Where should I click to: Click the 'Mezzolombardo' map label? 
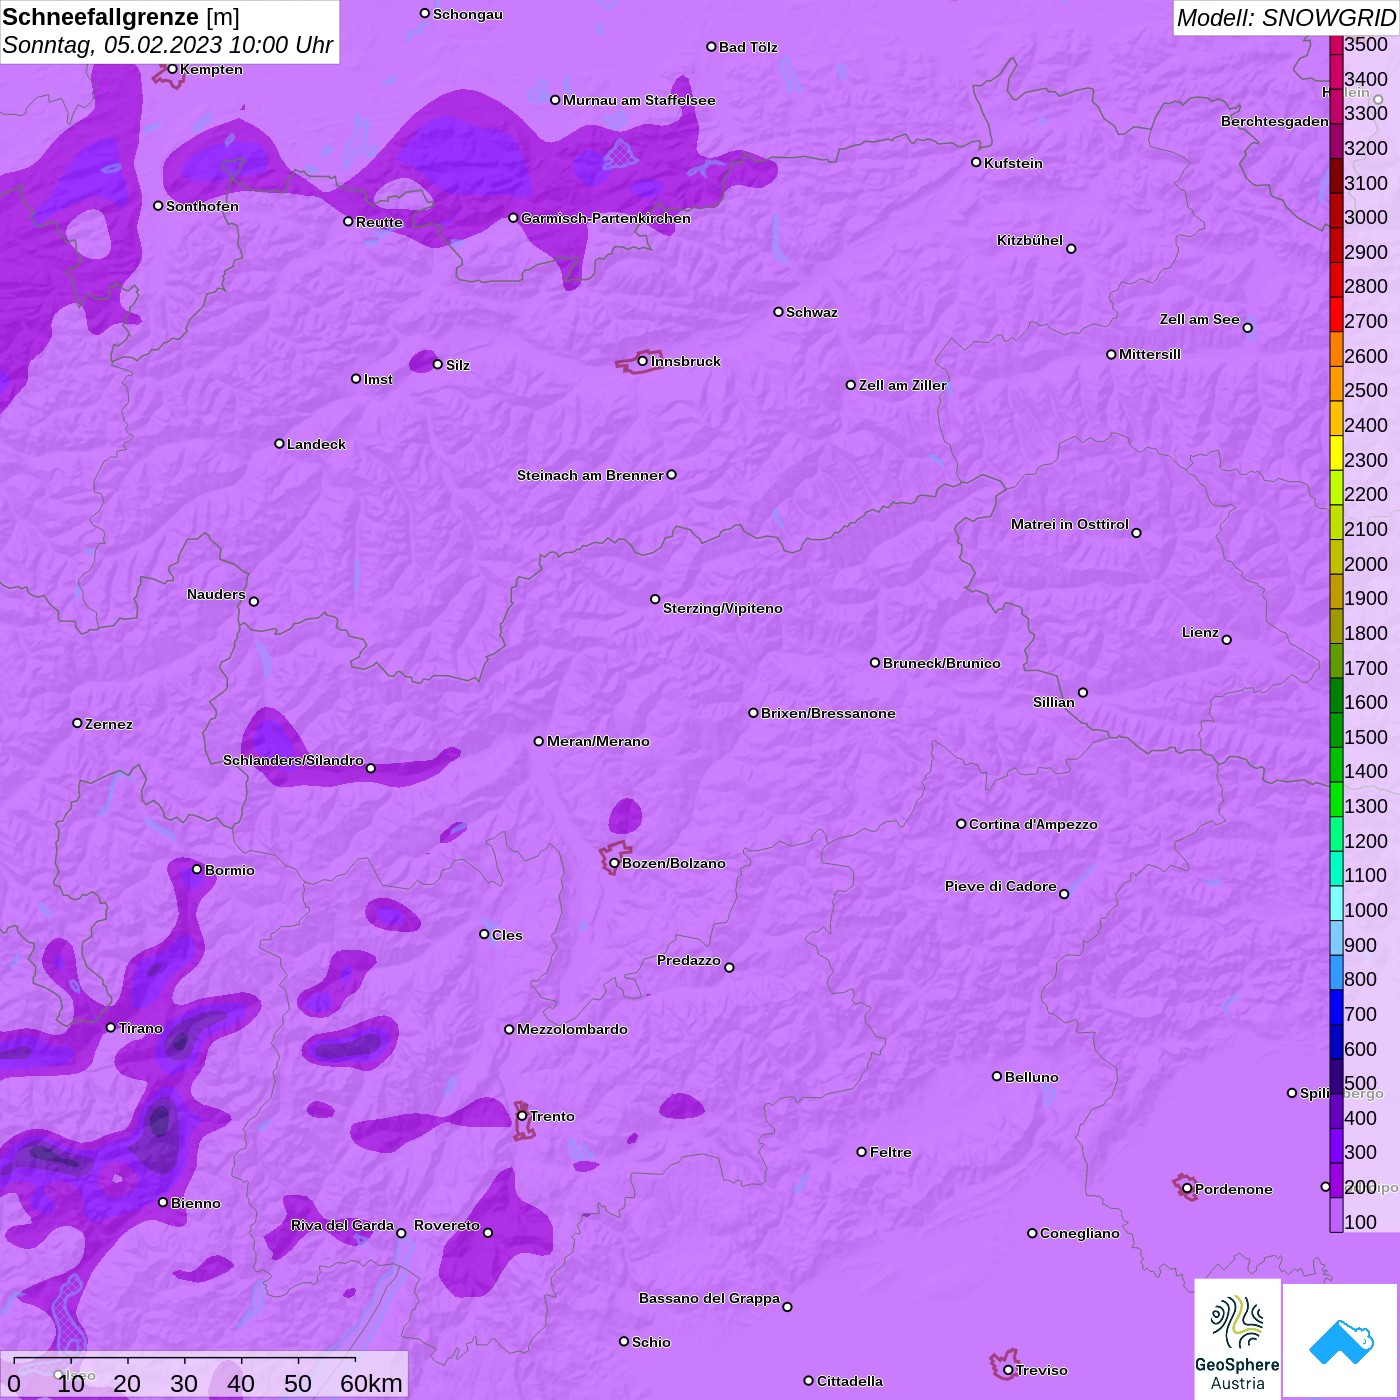573,1029
